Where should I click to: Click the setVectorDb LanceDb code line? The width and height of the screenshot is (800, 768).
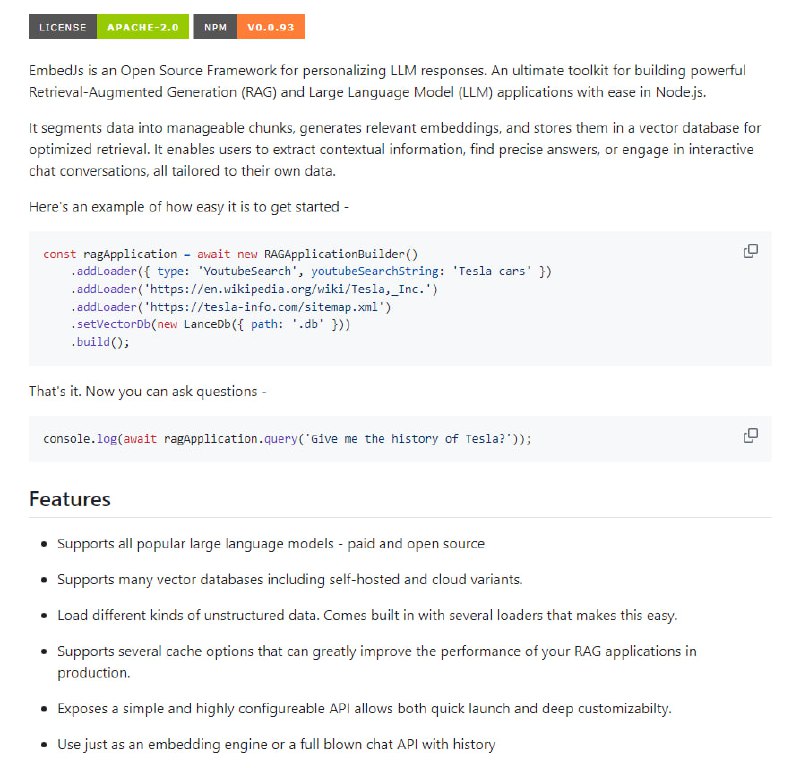tap(211, 324)
